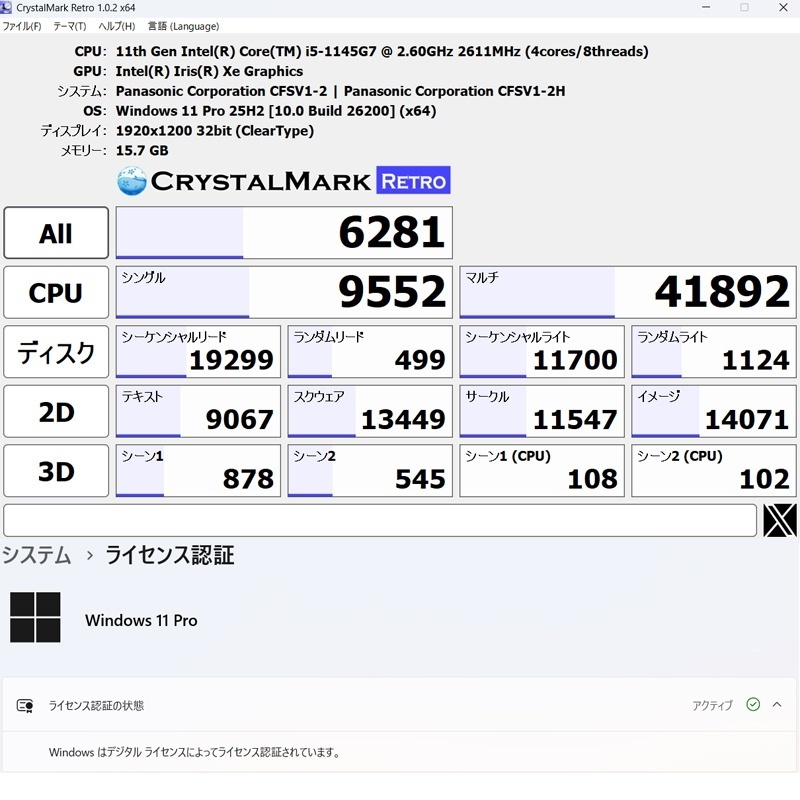Select the All score 6281 box
Viewport: 800px width, 800px height.
pos(284,233)
